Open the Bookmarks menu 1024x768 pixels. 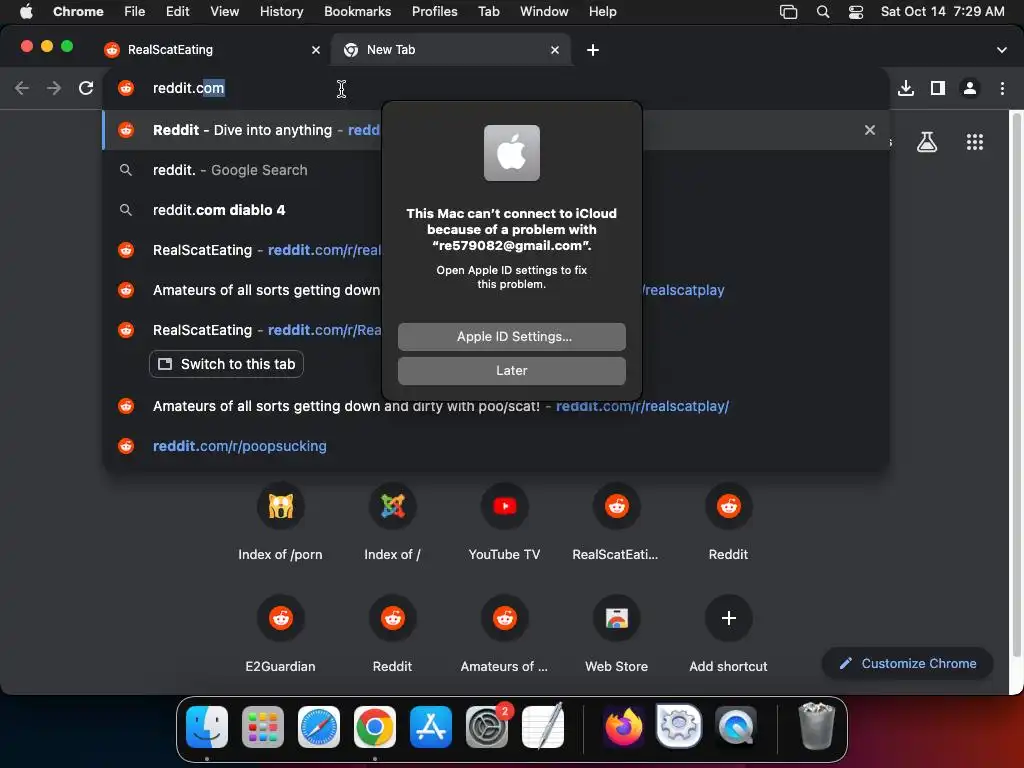(357, 12)
